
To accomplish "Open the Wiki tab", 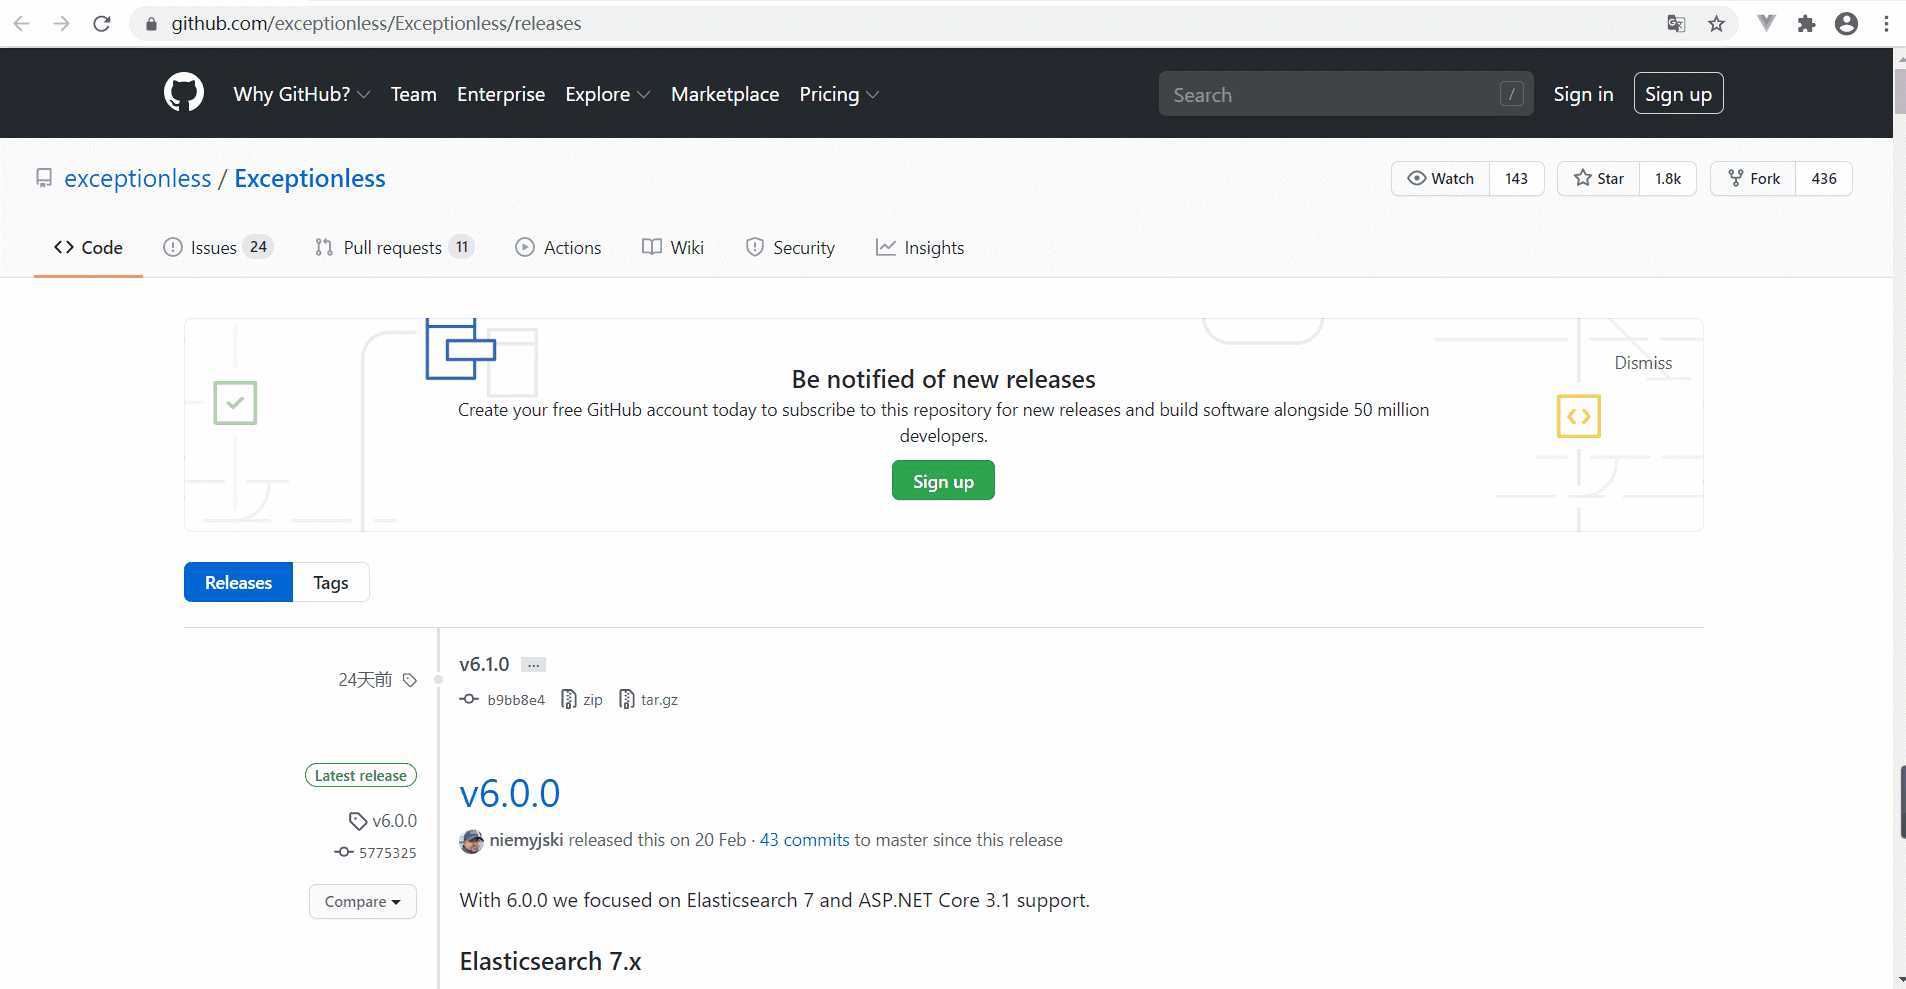I will pyautogui.click(x=673, y=248).
